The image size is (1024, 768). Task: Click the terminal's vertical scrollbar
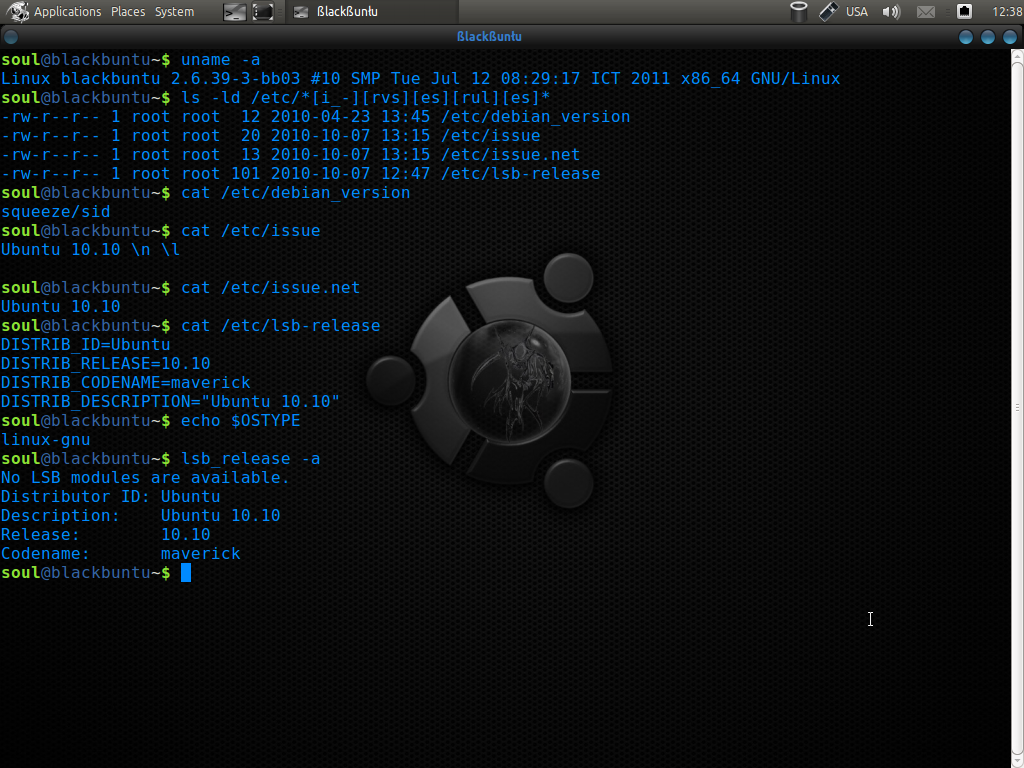(1017, 408)
